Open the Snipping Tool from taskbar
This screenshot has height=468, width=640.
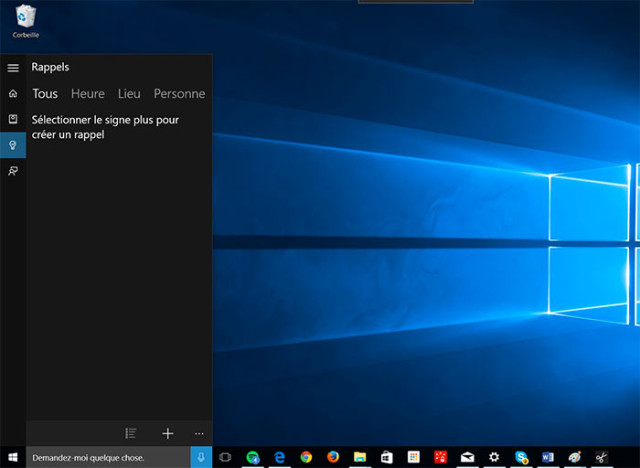pyautogui.click(x=602, y=457)
